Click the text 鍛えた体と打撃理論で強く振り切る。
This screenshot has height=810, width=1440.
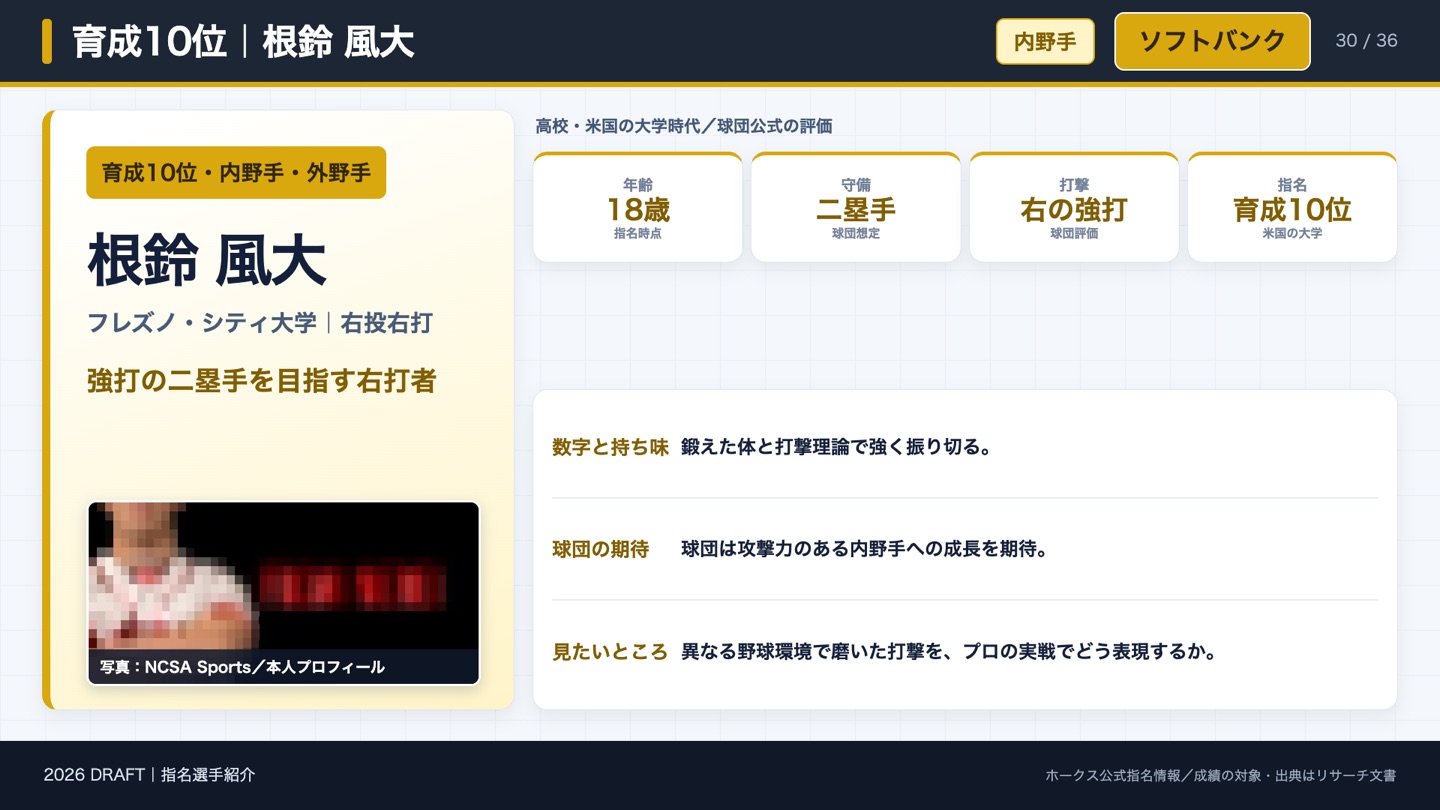point(837,447)
